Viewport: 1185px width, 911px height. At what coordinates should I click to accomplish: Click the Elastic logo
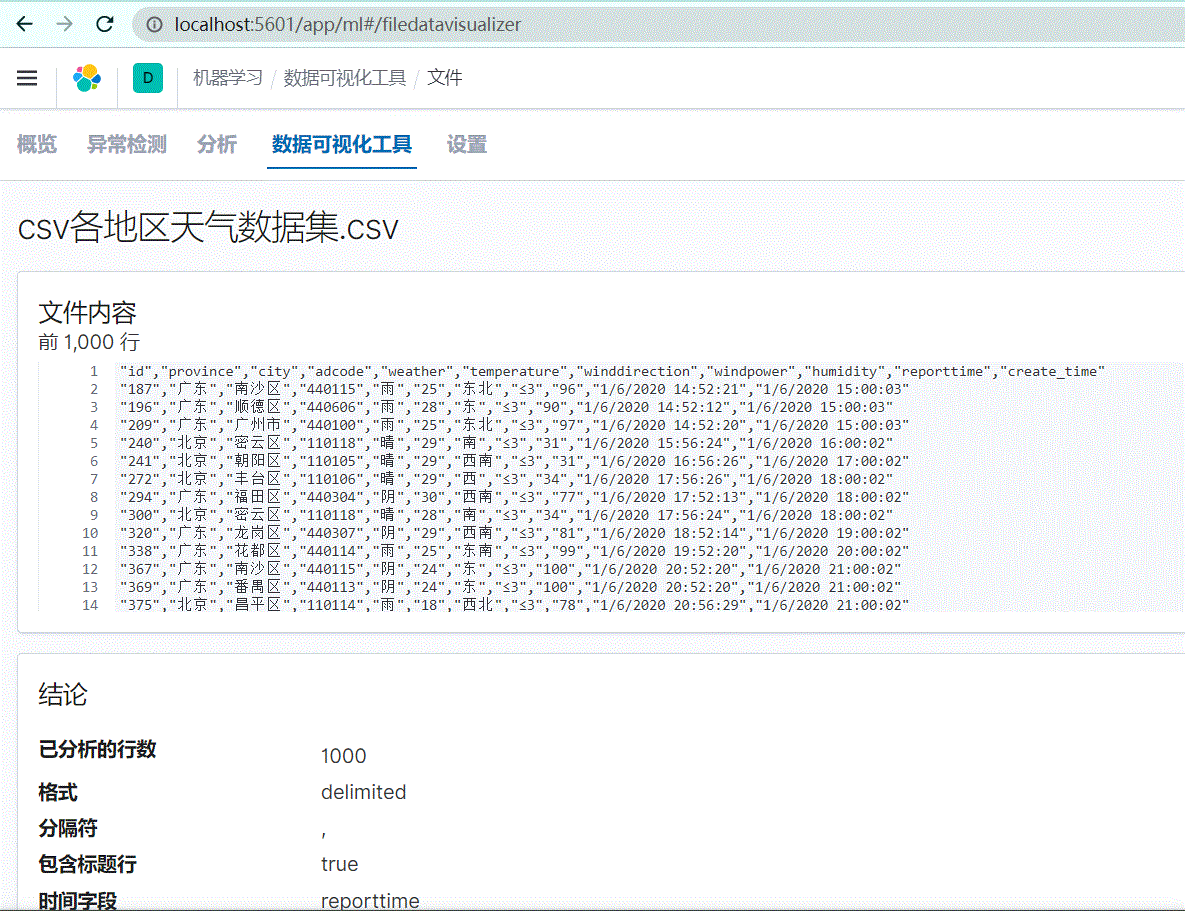click(87, 78)
